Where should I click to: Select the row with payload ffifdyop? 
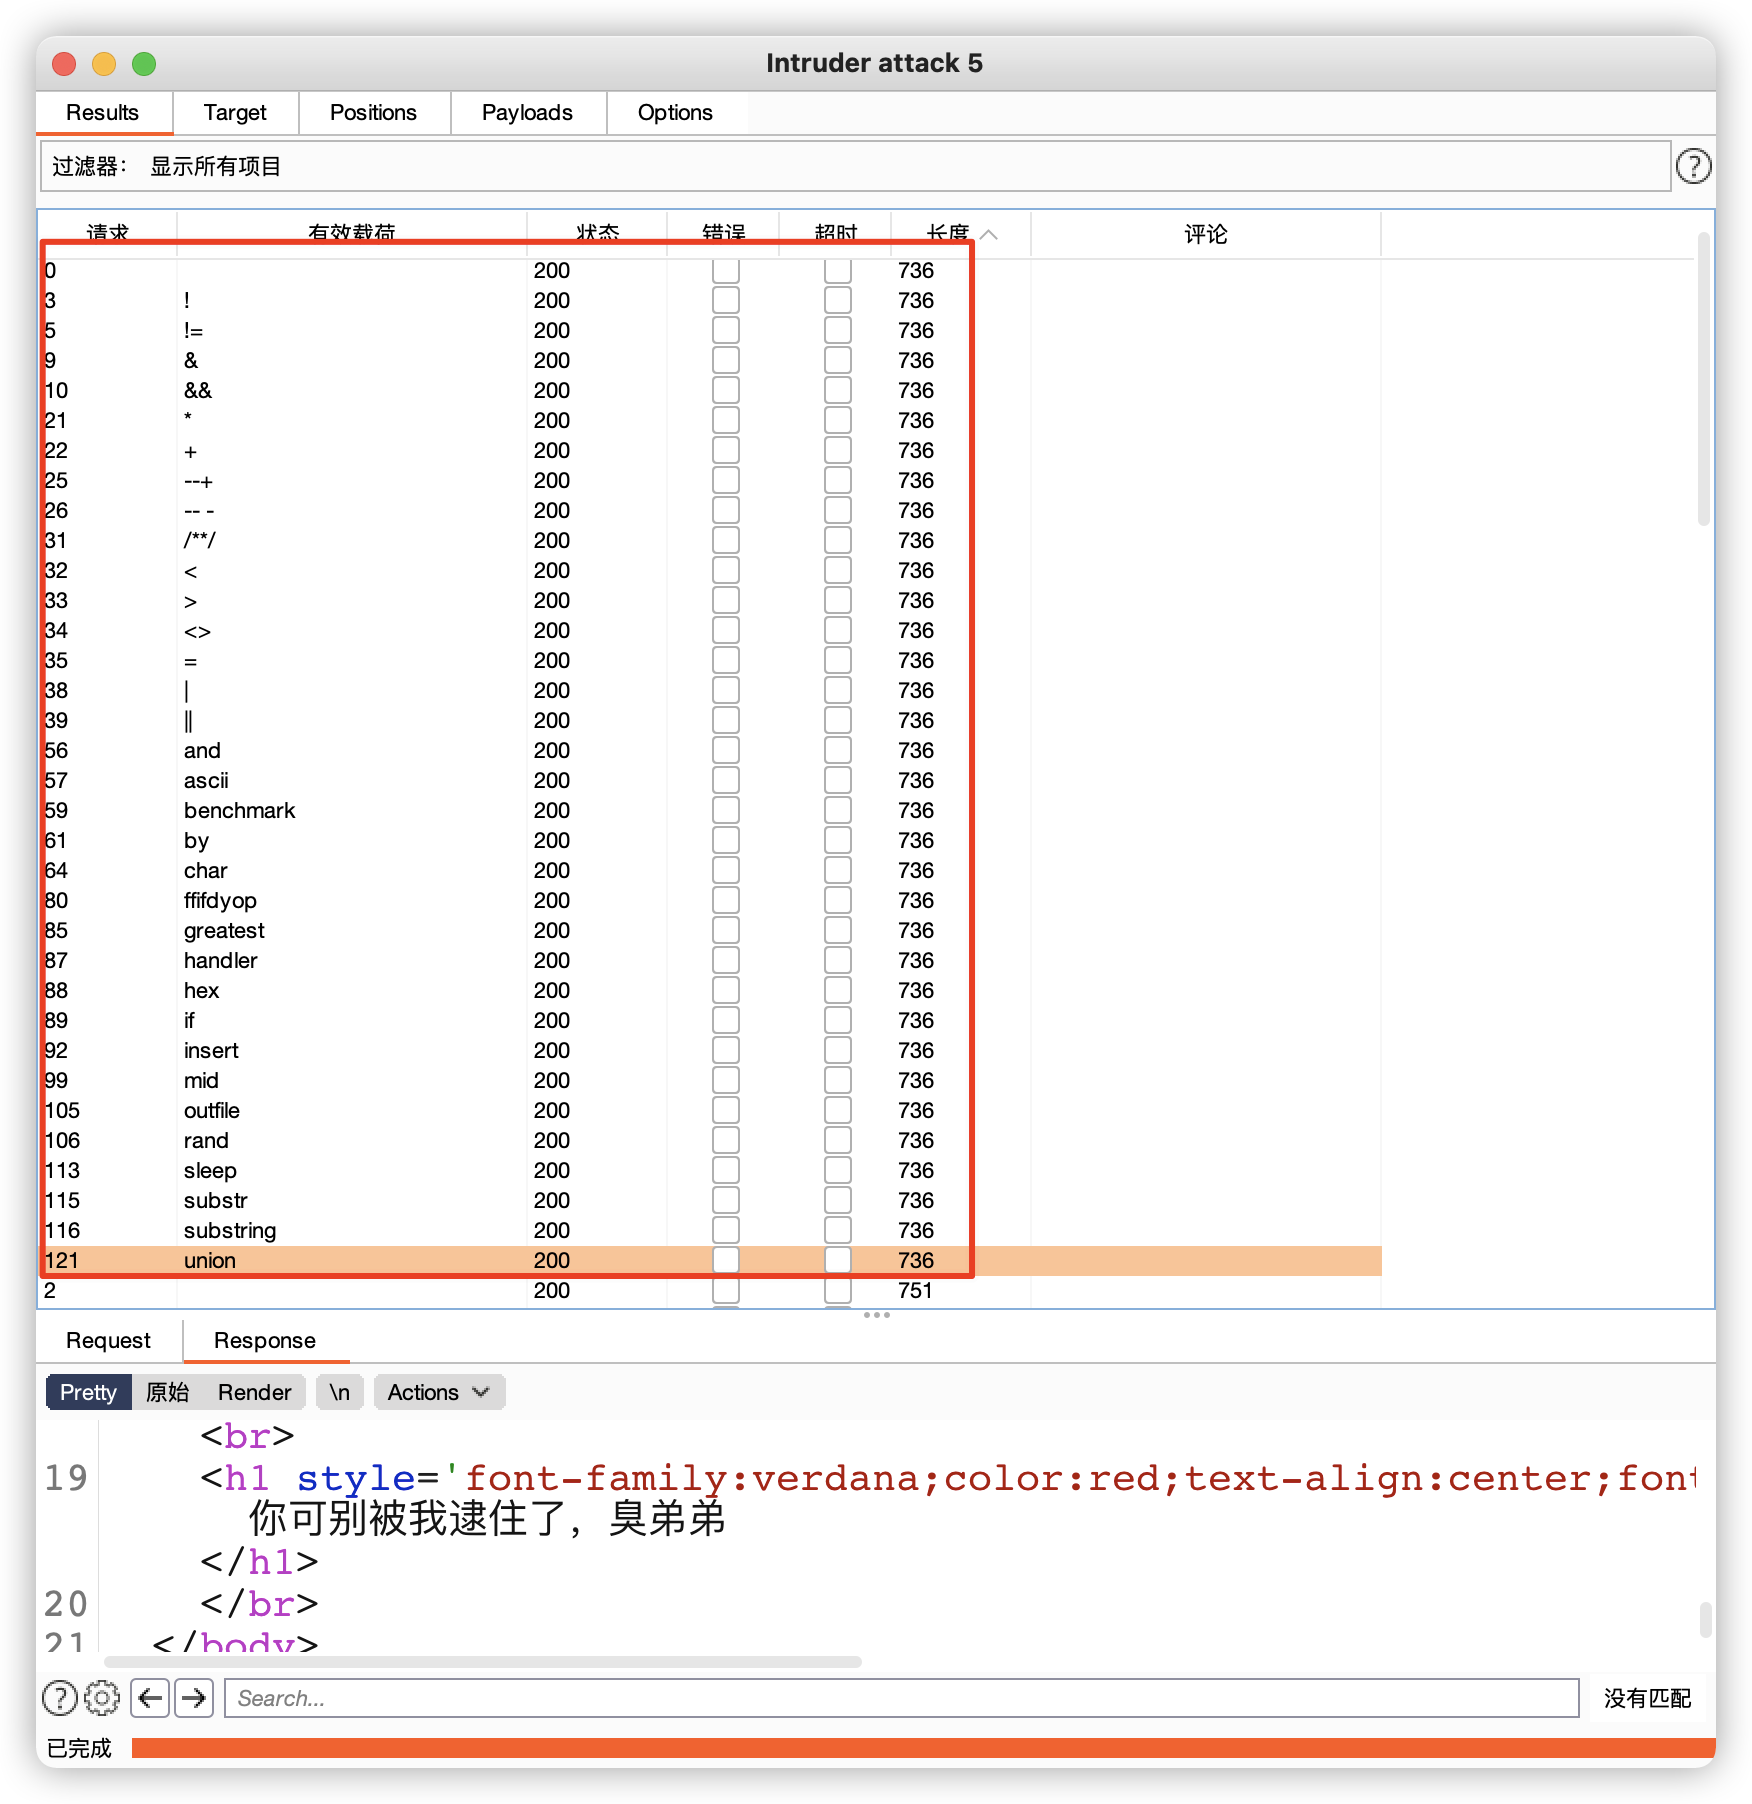tap(710, 900)
